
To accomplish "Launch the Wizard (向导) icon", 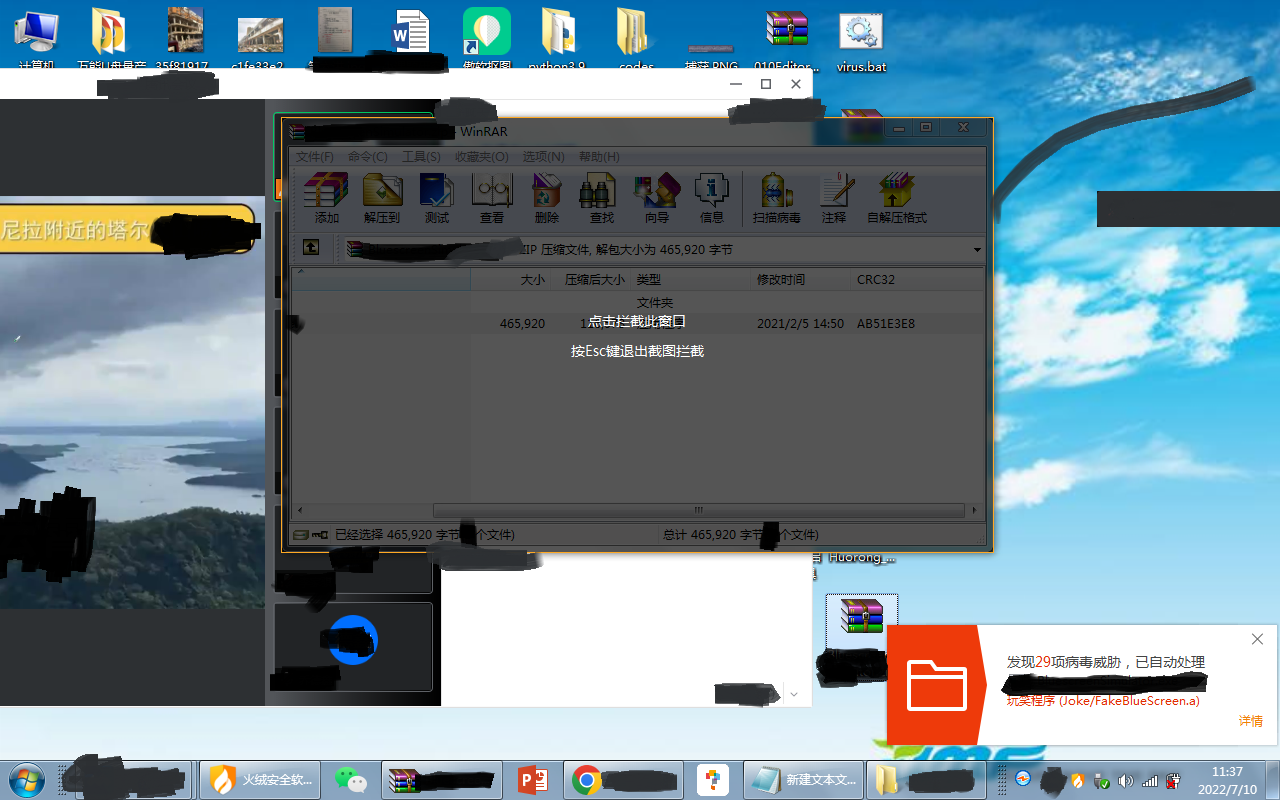I will [656, 197].
